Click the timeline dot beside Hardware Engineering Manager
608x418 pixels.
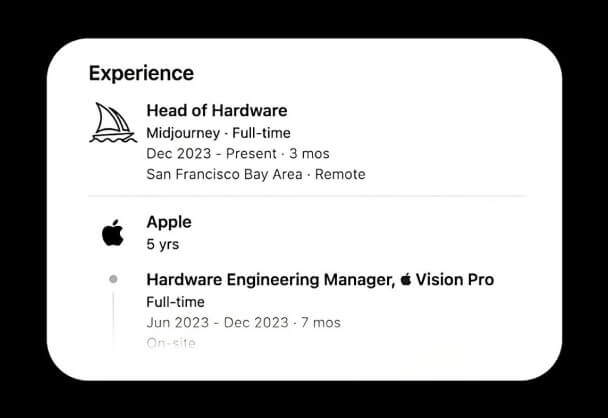click(x=113, y=279)
